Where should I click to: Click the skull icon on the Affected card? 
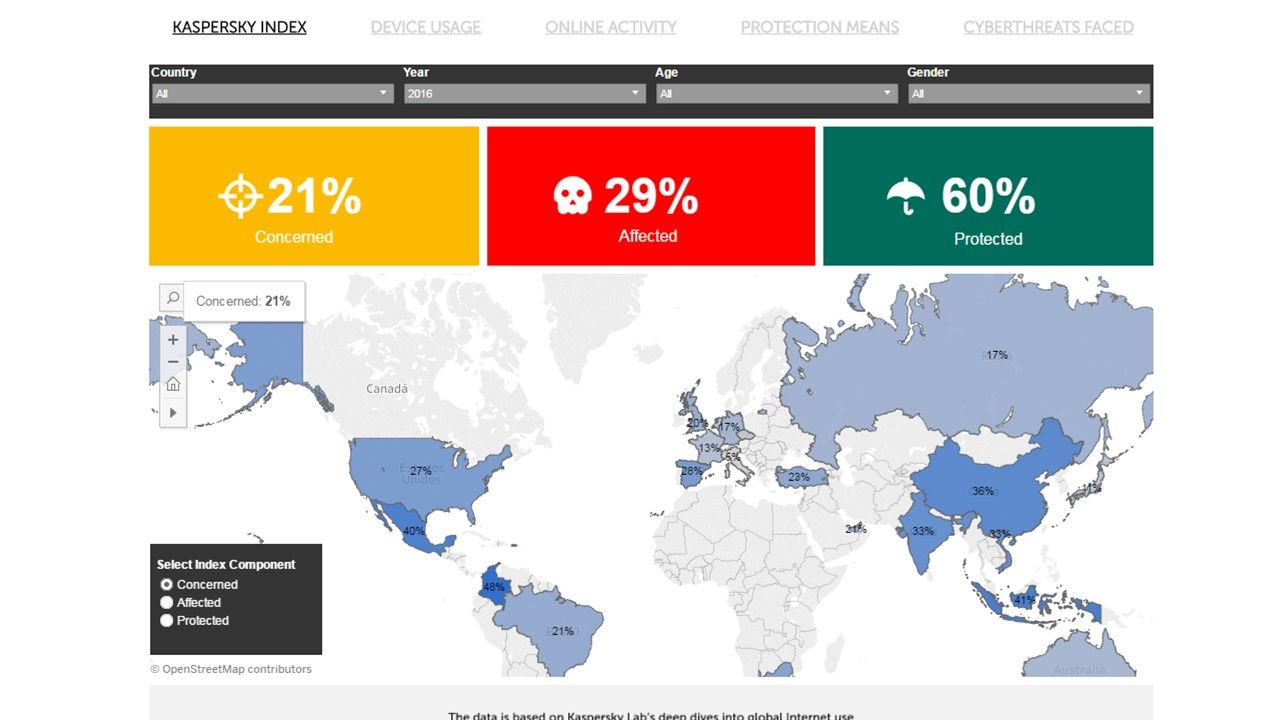click(572, 196)
